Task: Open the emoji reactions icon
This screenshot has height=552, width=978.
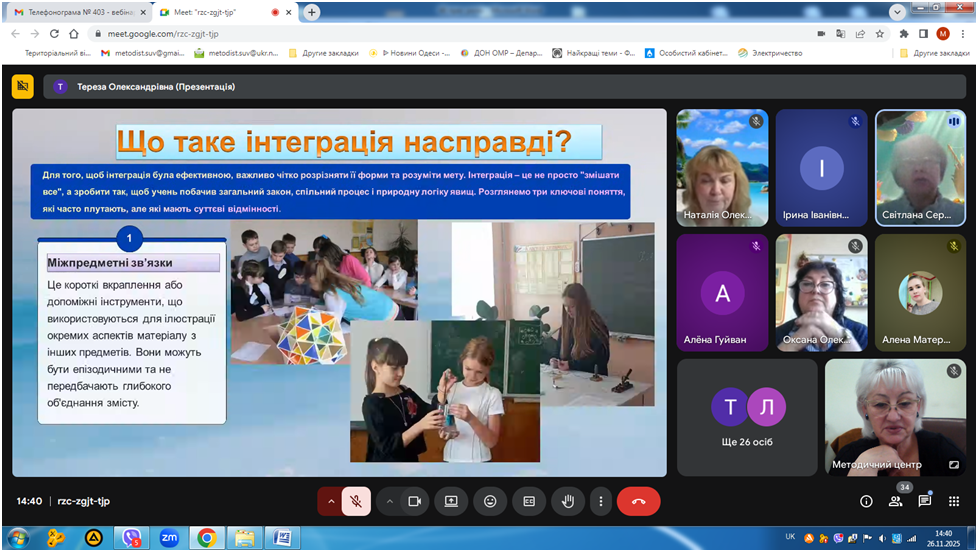Action: [x=490, y=501]
